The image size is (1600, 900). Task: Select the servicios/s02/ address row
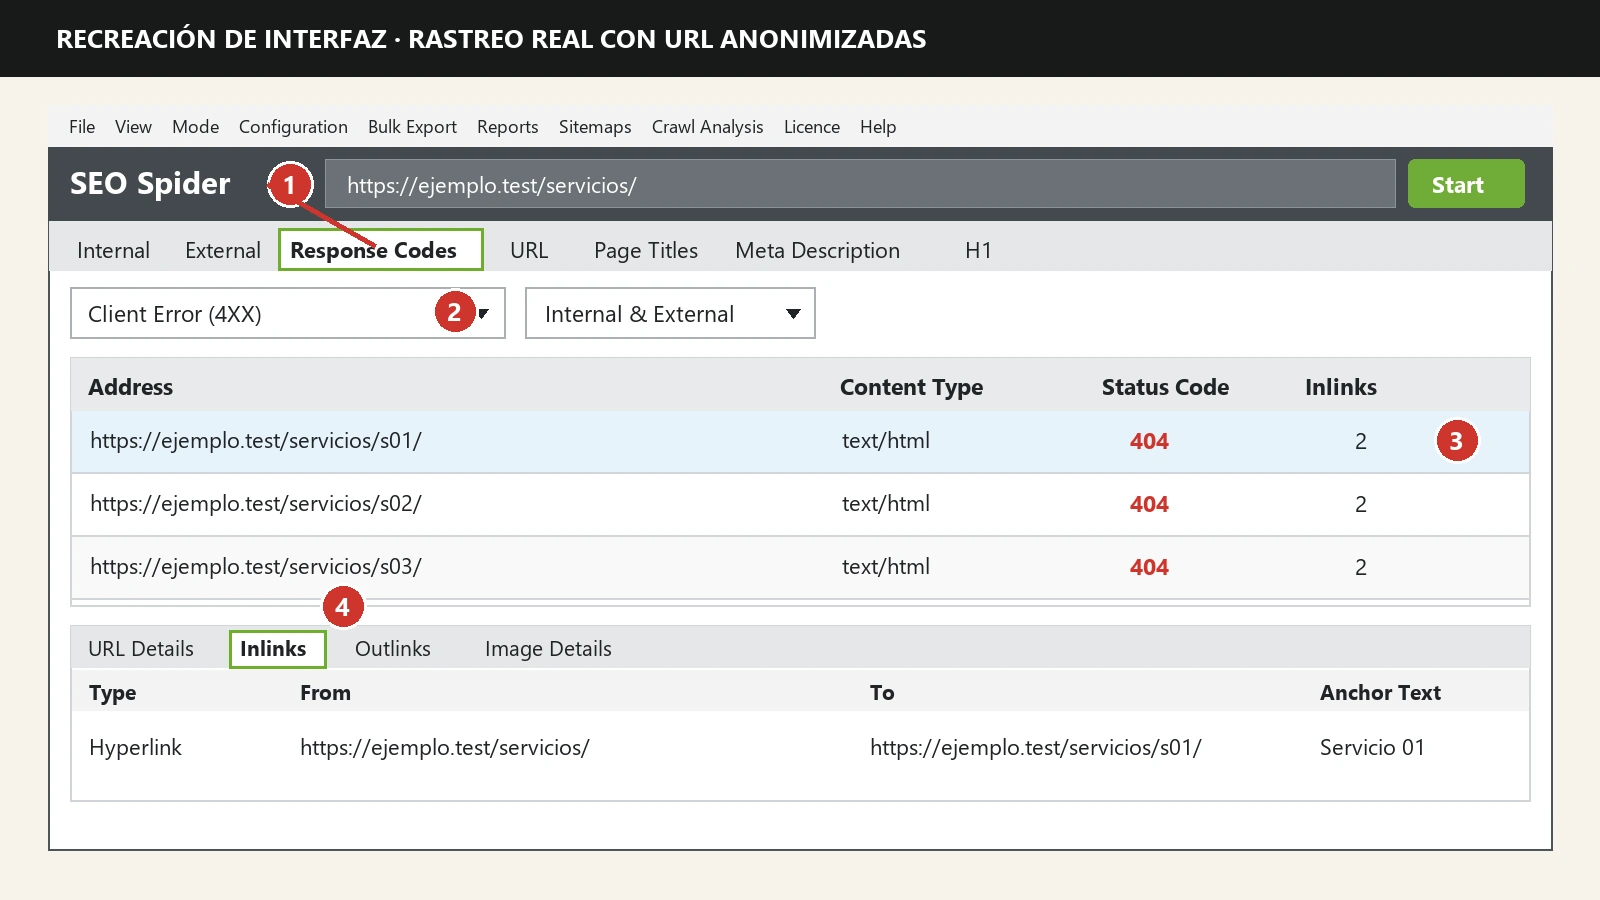[x=800, y=504]
